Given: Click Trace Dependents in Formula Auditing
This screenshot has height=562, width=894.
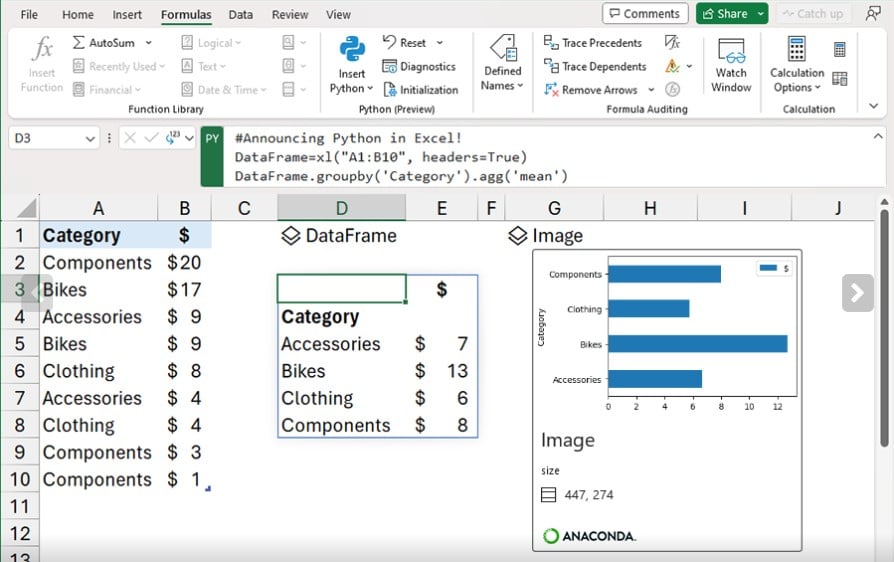Looking at the screenshot, I should [x=594, y=66].
